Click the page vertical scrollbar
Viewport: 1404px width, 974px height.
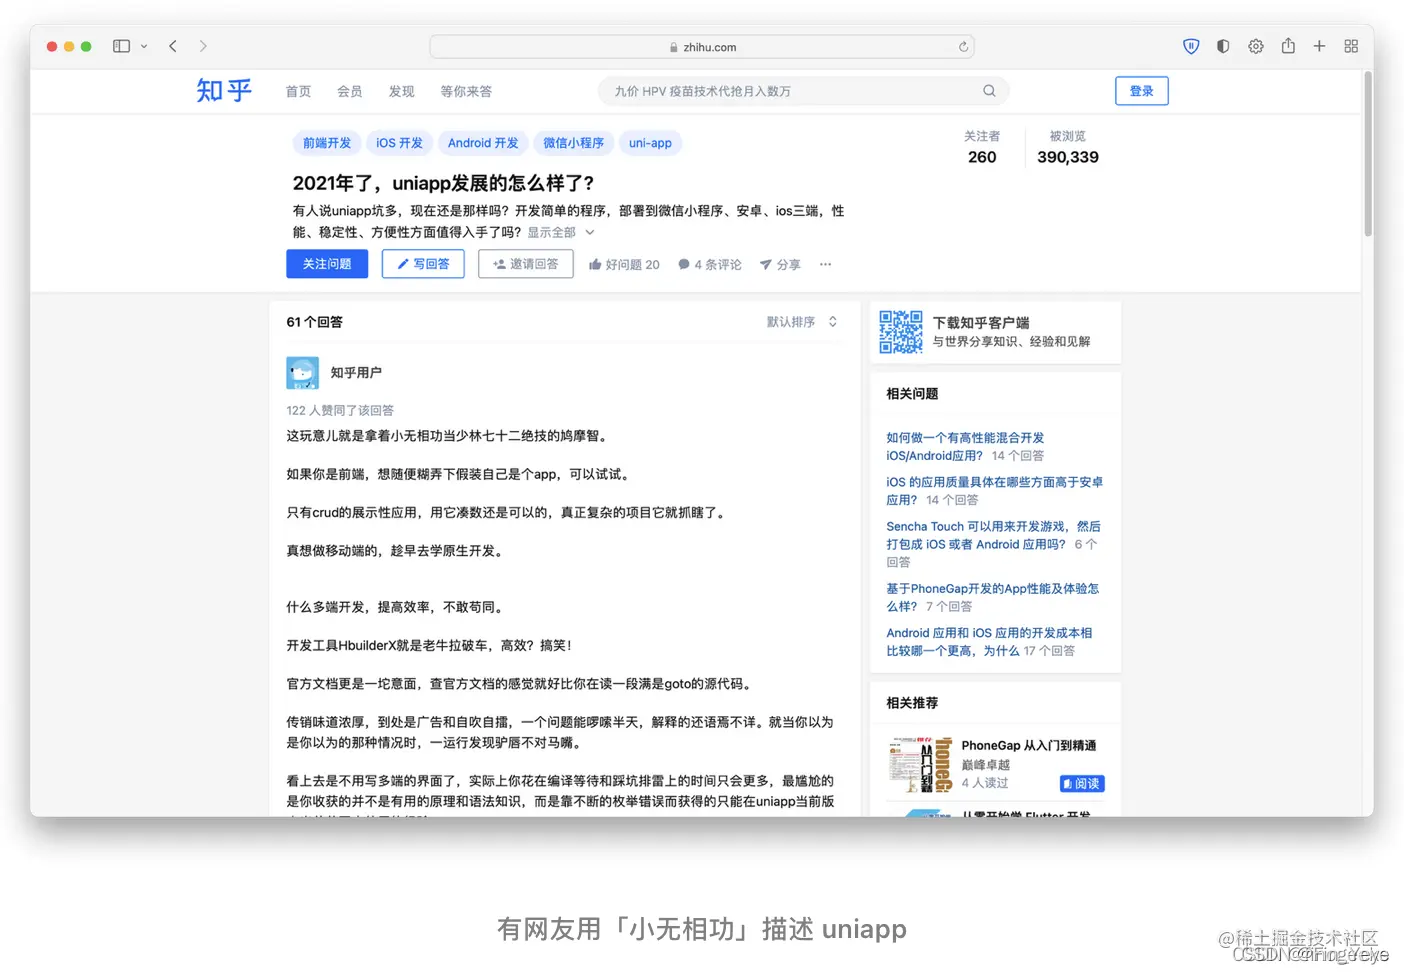pos(1368,155)
